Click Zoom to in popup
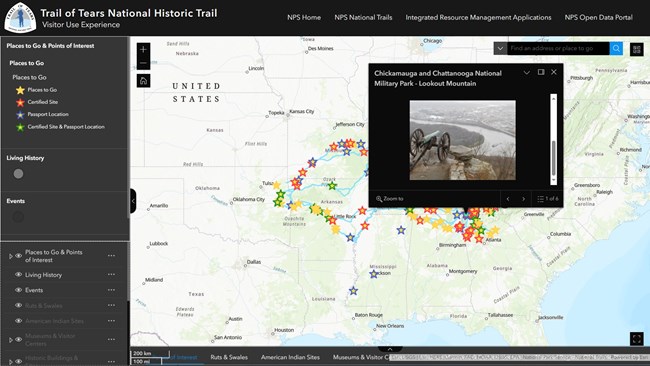Image resolution: width=650 pixels, height=366 pixels. [x=389, y=199]
